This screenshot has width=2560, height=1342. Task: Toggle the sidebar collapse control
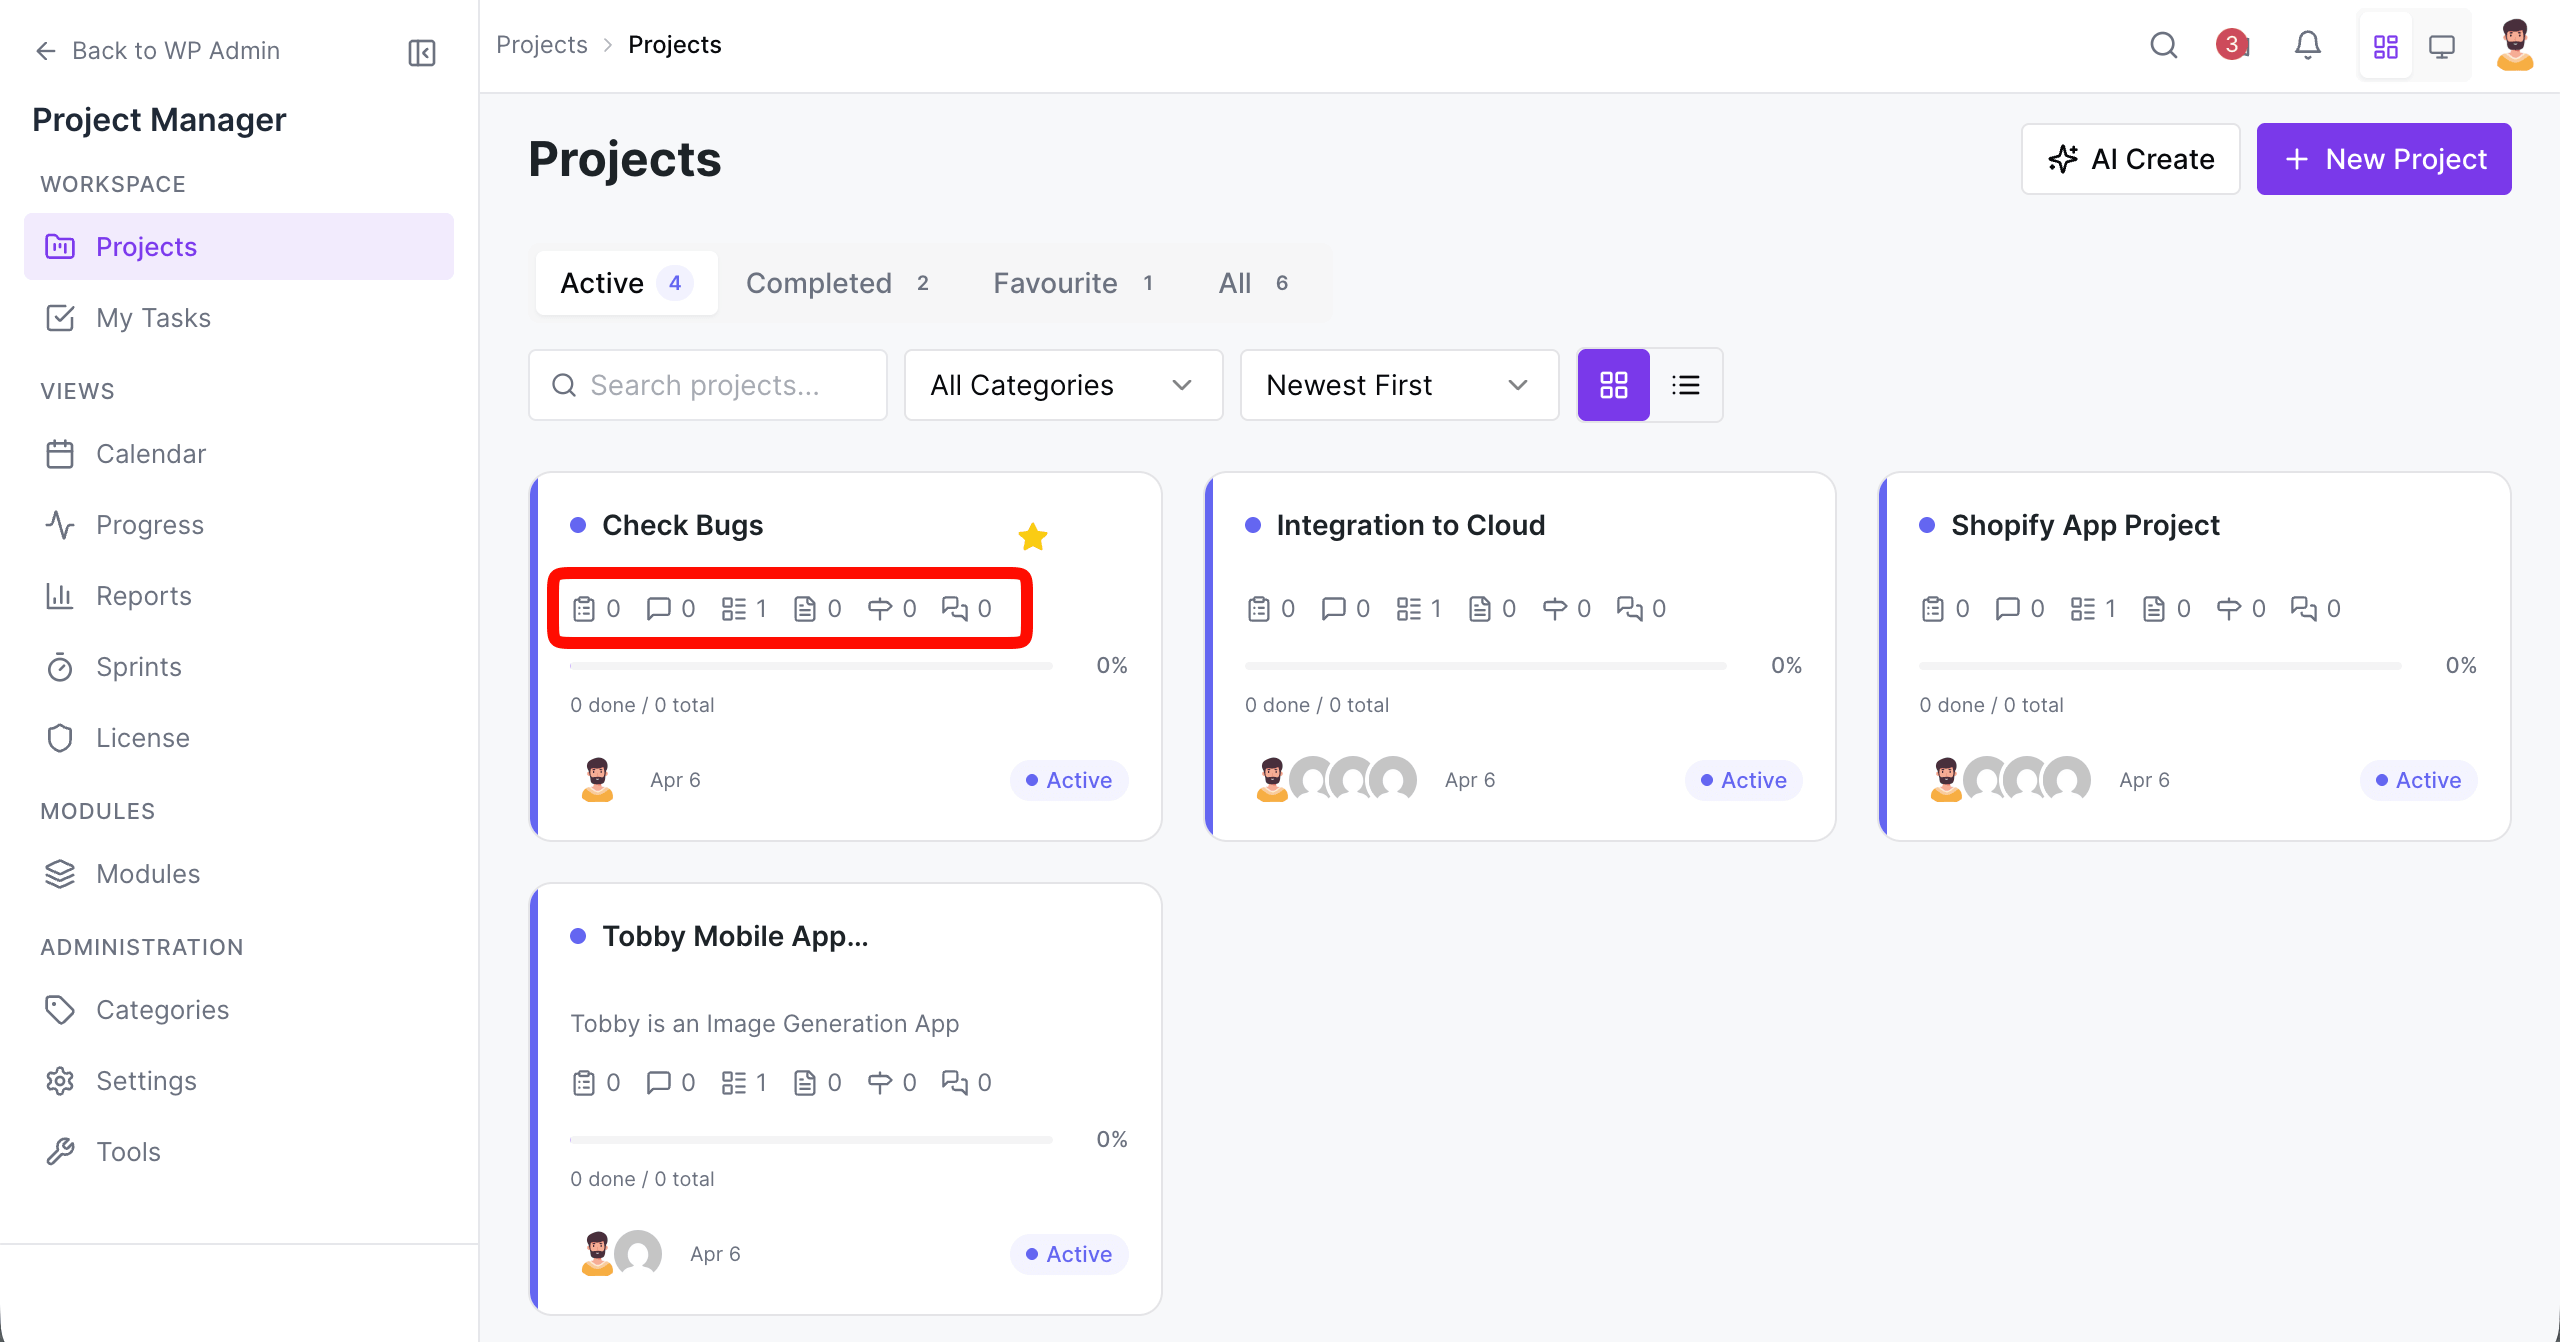click(x=421, y=52)
